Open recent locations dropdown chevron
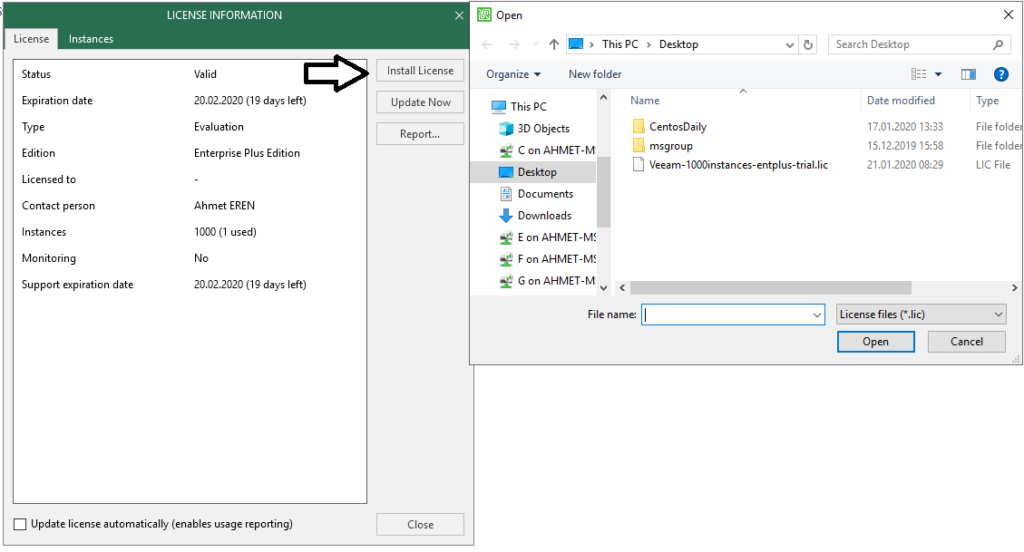Screen dimensions: 1024x552 536,44
